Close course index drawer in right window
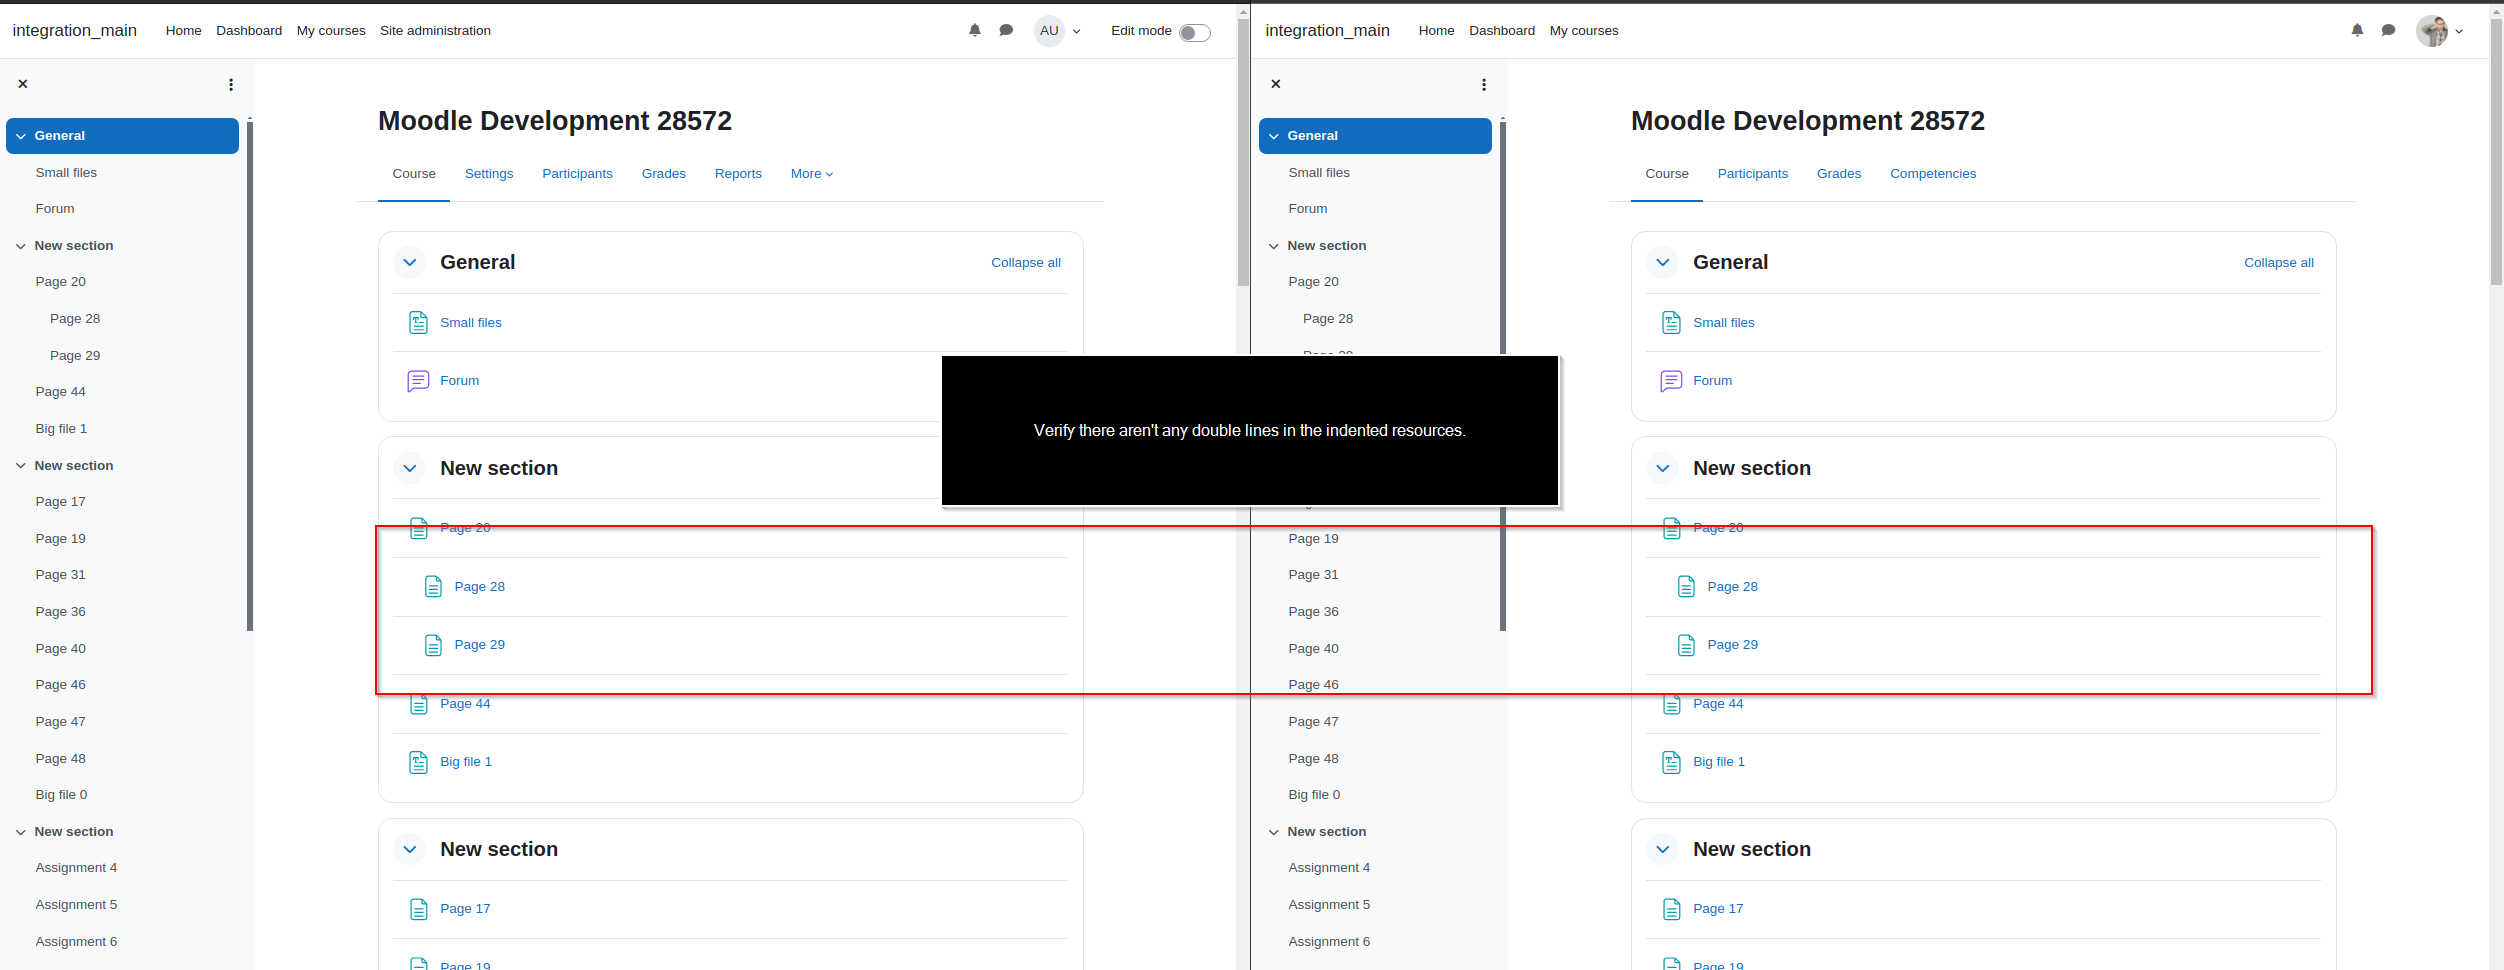 pyautogui.click(x=1276, y=84)
